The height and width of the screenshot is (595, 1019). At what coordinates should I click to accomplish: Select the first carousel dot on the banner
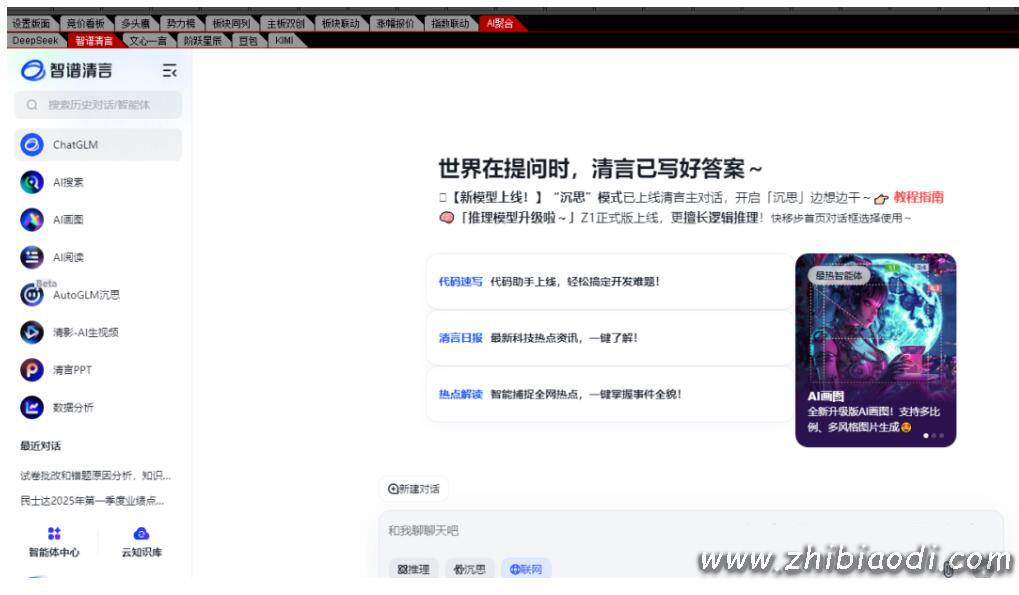click(x=926, y=436)
